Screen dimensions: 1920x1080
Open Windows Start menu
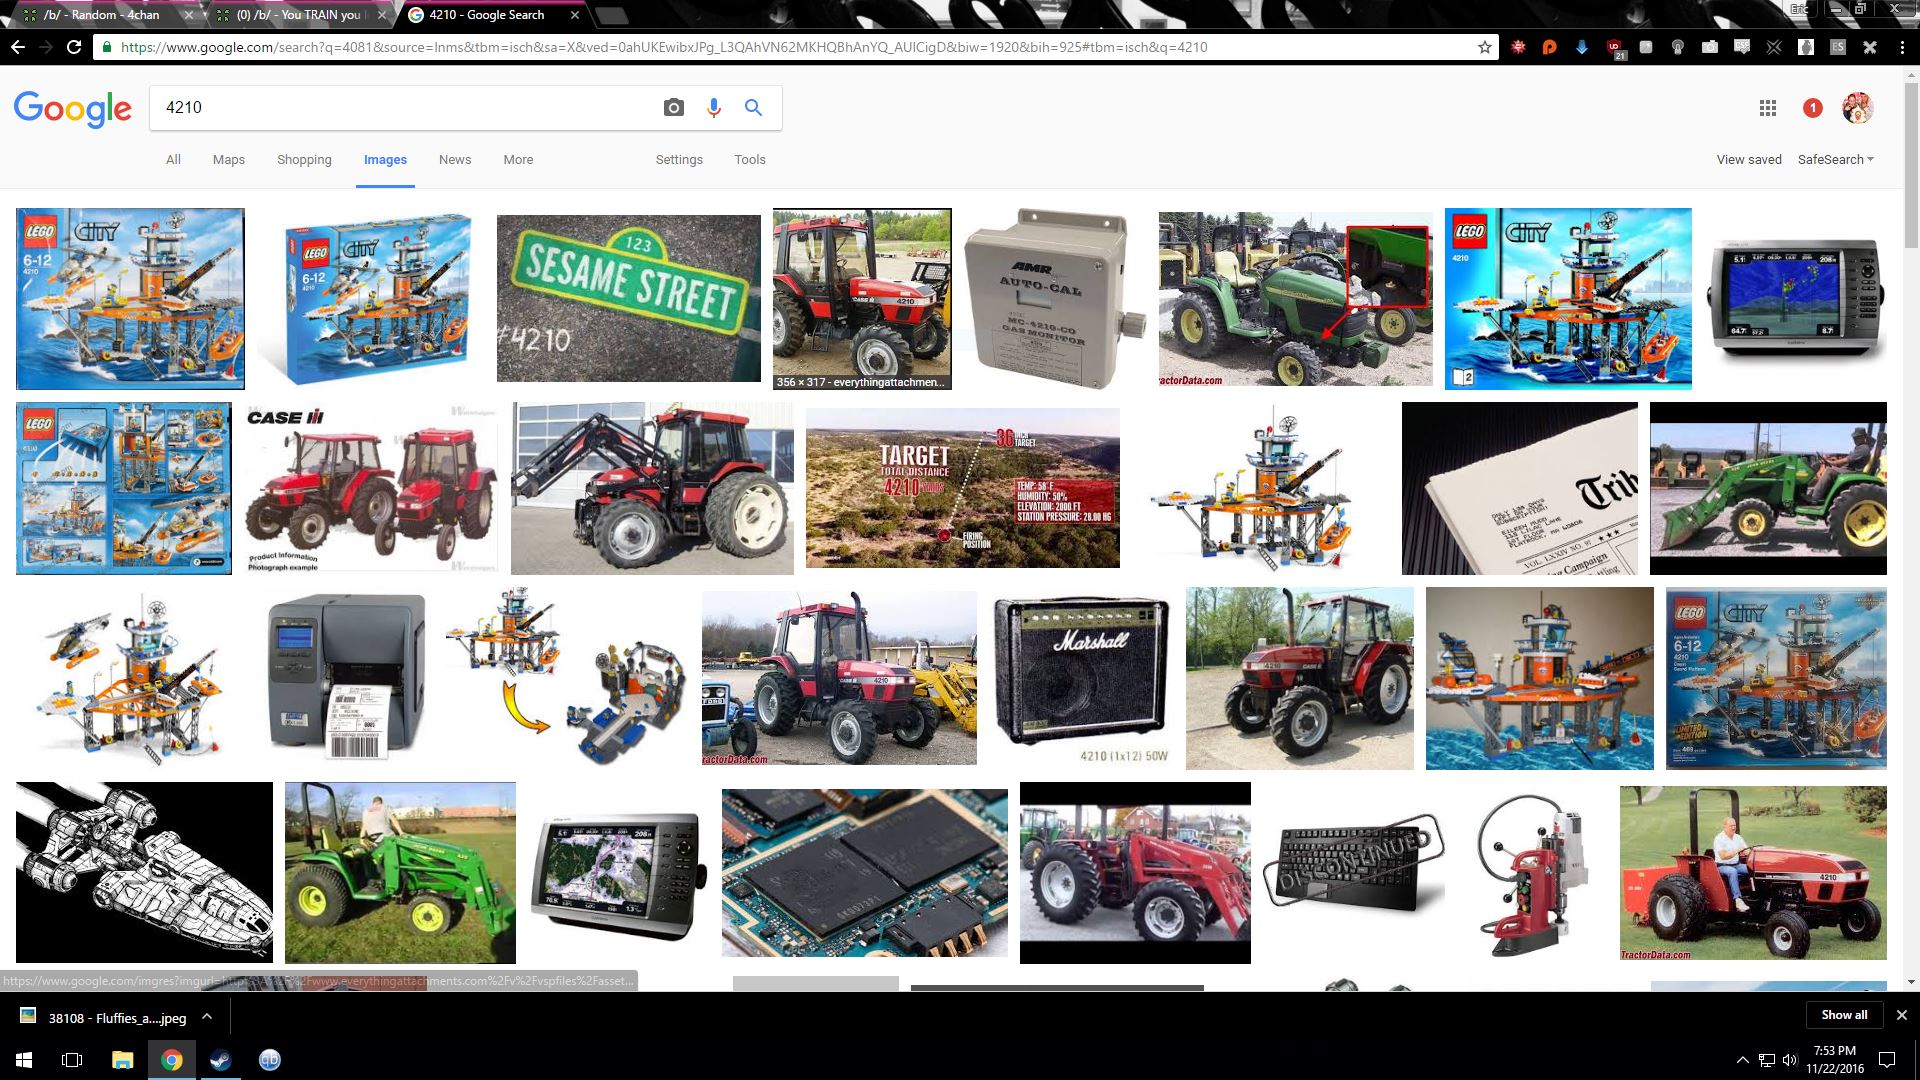coord(24,1060)
